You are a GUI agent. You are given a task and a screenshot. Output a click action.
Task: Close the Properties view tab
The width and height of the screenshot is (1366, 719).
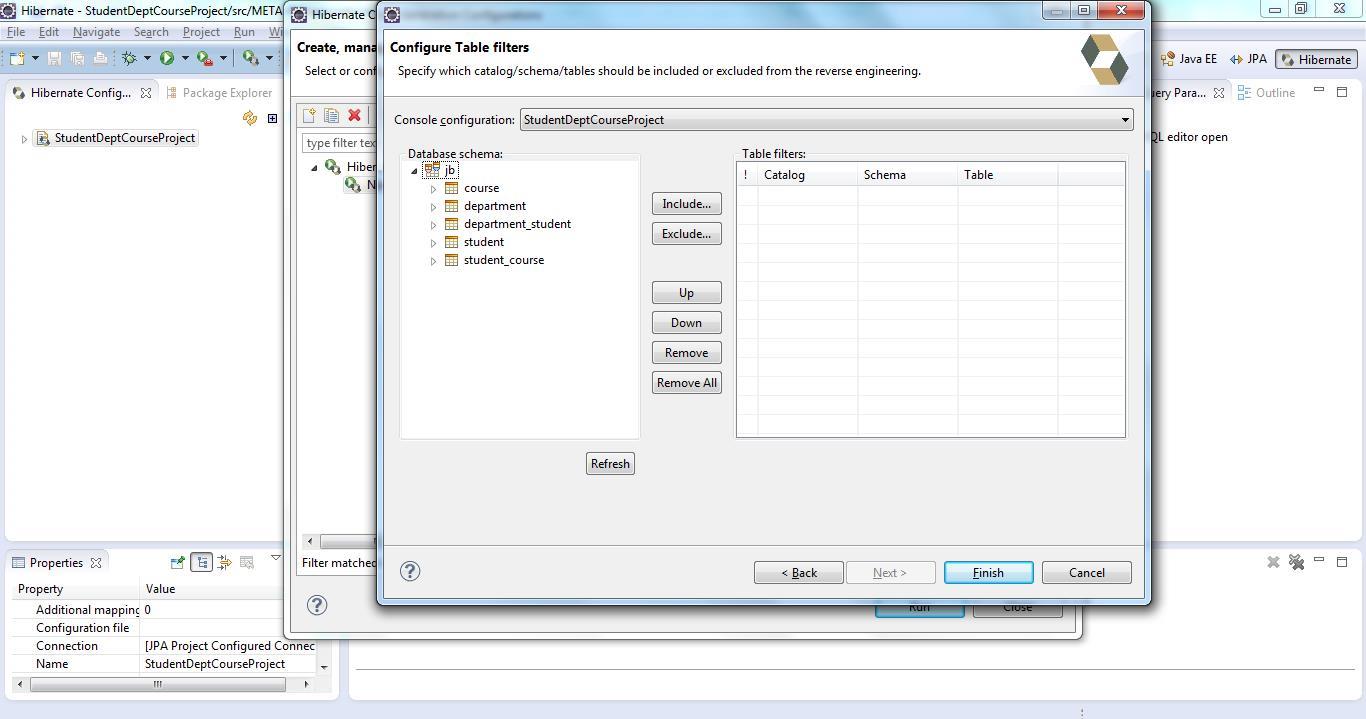[x=96, y=563]
